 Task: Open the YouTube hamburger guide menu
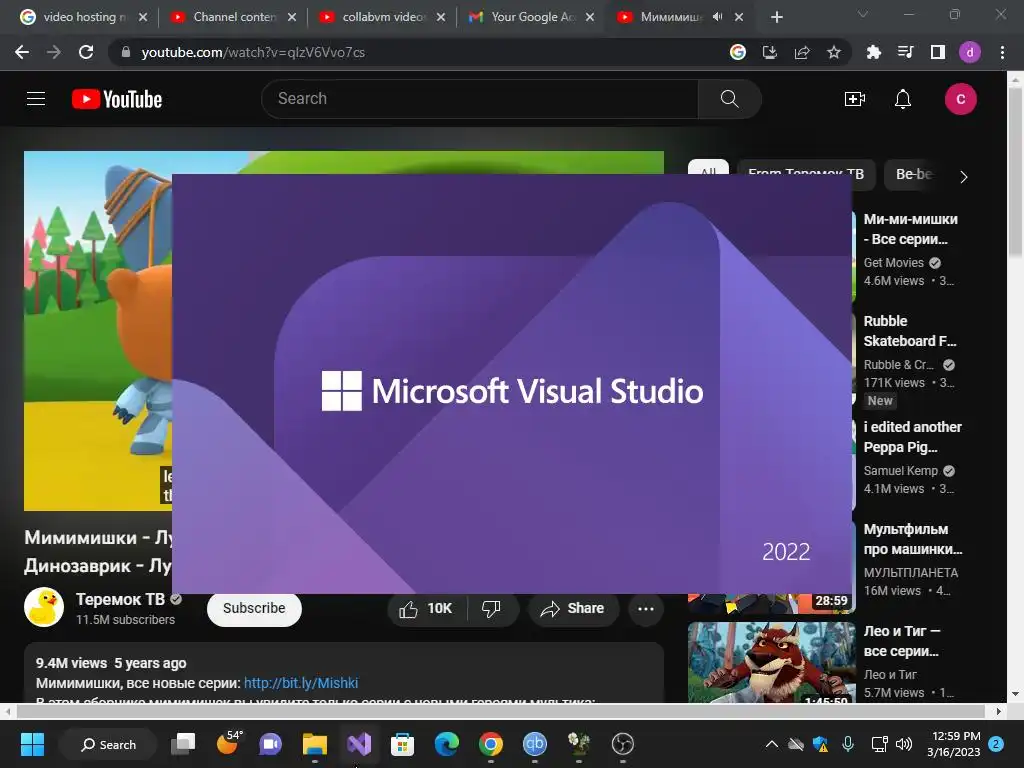(x=36, y=99)
